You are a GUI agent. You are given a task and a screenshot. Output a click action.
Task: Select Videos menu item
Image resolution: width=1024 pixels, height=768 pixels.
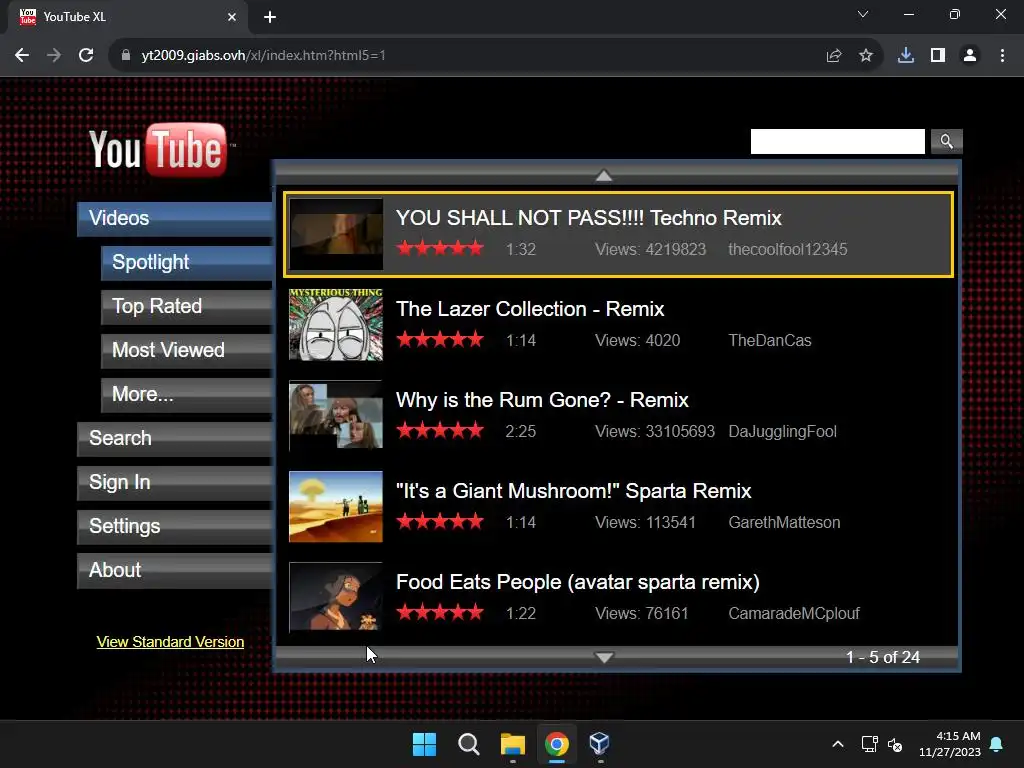click(x=175, y=219)
